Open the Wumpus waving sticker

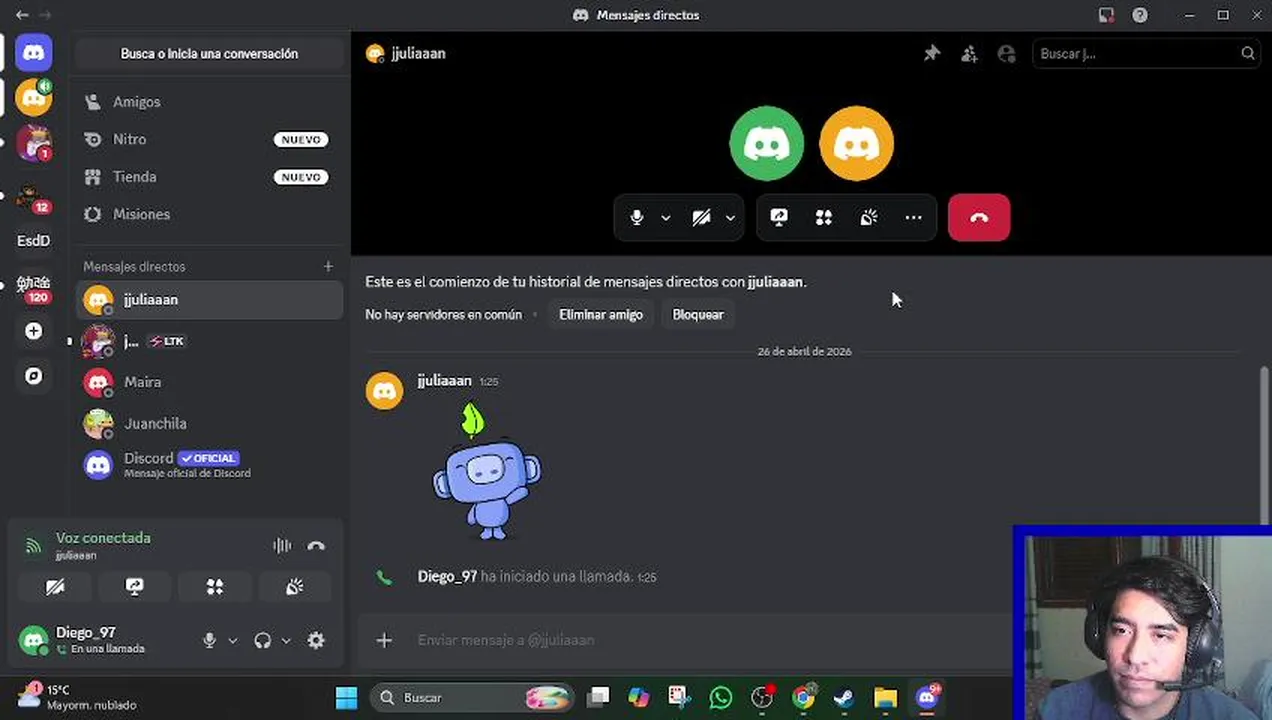pos(487,470)
